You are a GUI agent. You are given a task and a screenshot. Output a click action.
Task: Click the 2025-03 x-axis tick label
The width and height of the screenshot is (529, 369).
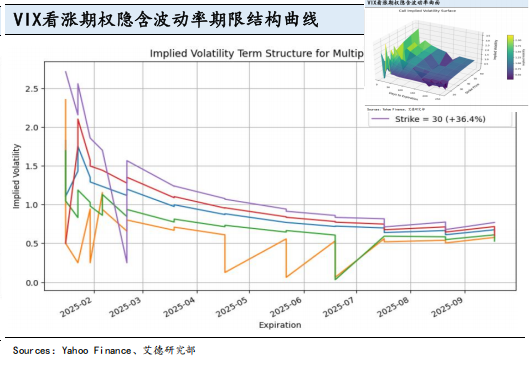(126, 307)
